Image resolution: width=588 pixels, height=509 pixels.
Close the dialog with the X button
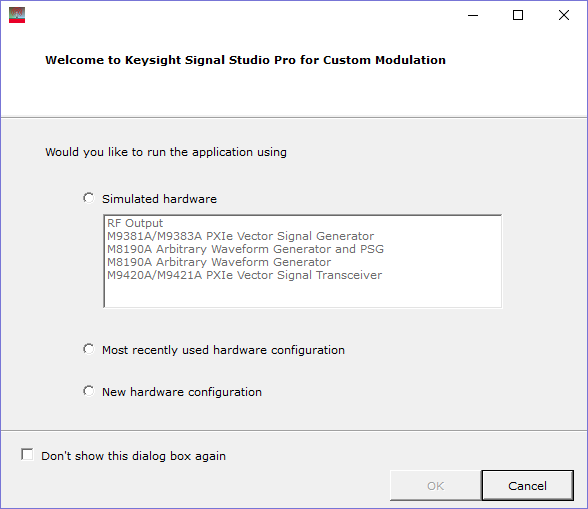(x=564, y=15)
